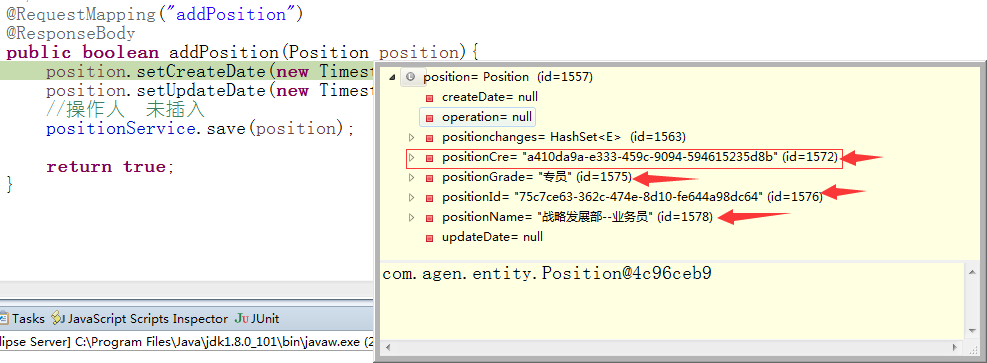Click the positionService.save(position) line
The height and width of the screenshot is (363, 987).
[200, 128]
